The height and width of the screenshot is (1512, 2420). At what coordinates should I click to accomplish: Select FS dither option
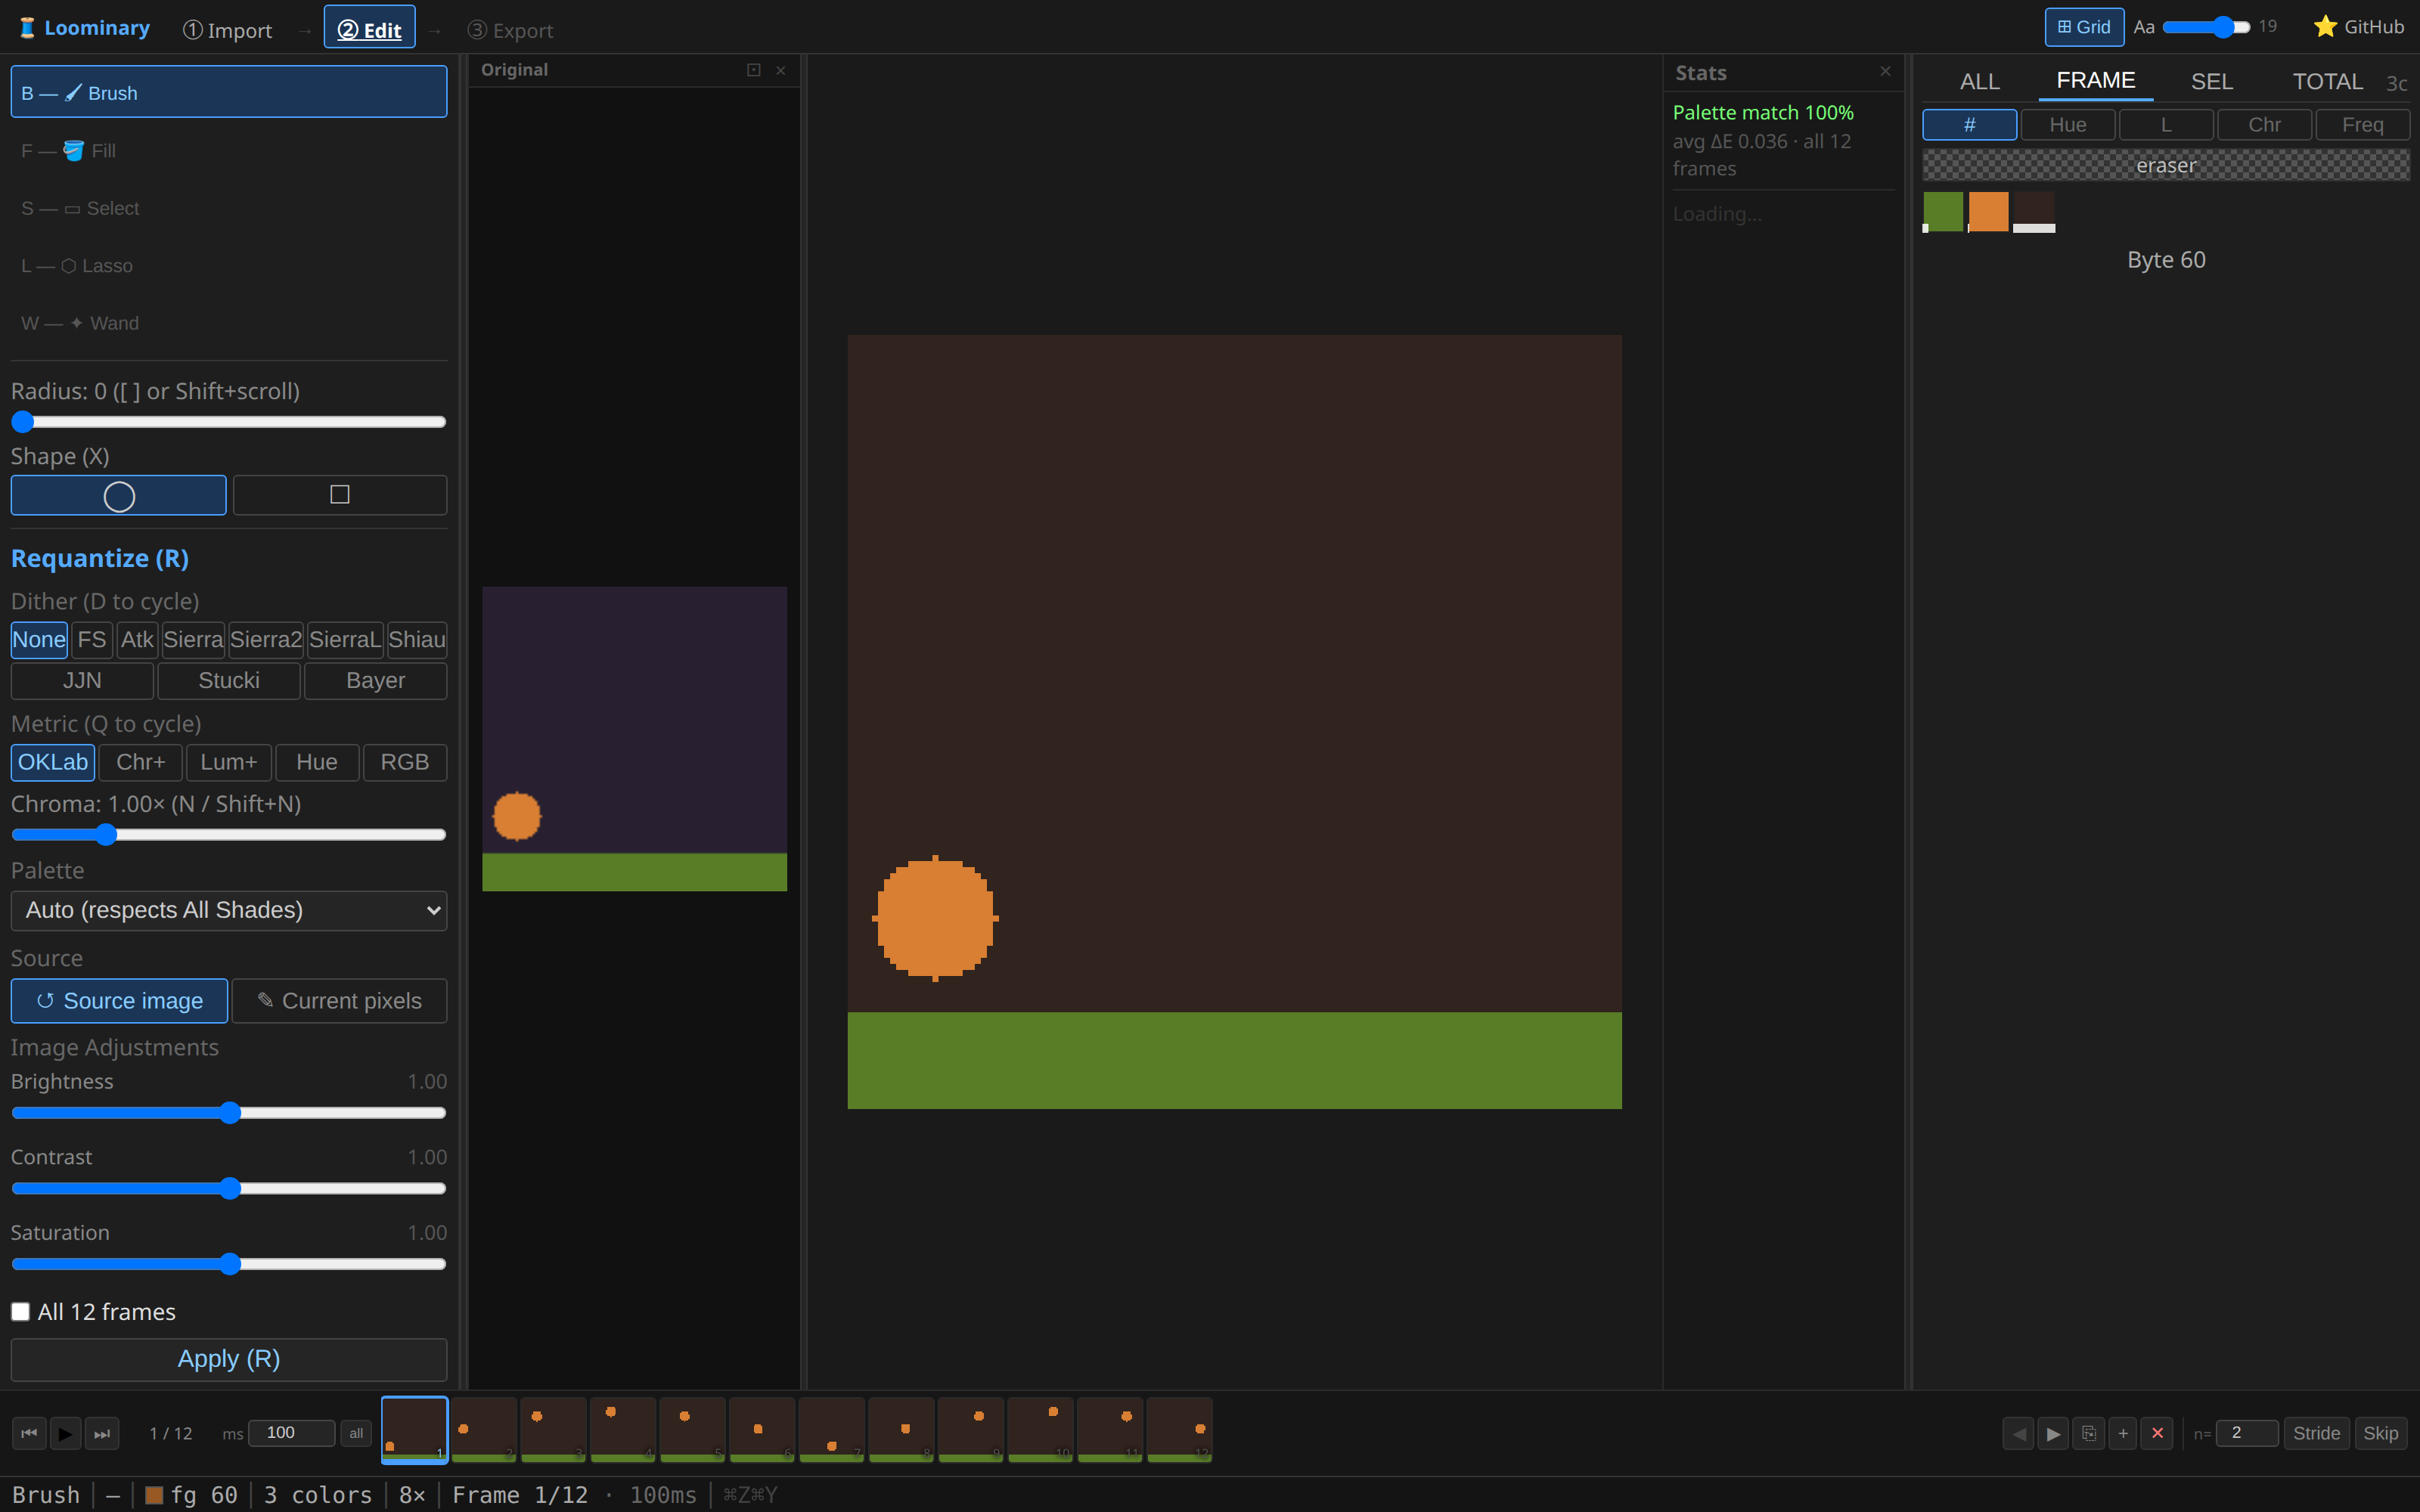[x=92, y=640]
